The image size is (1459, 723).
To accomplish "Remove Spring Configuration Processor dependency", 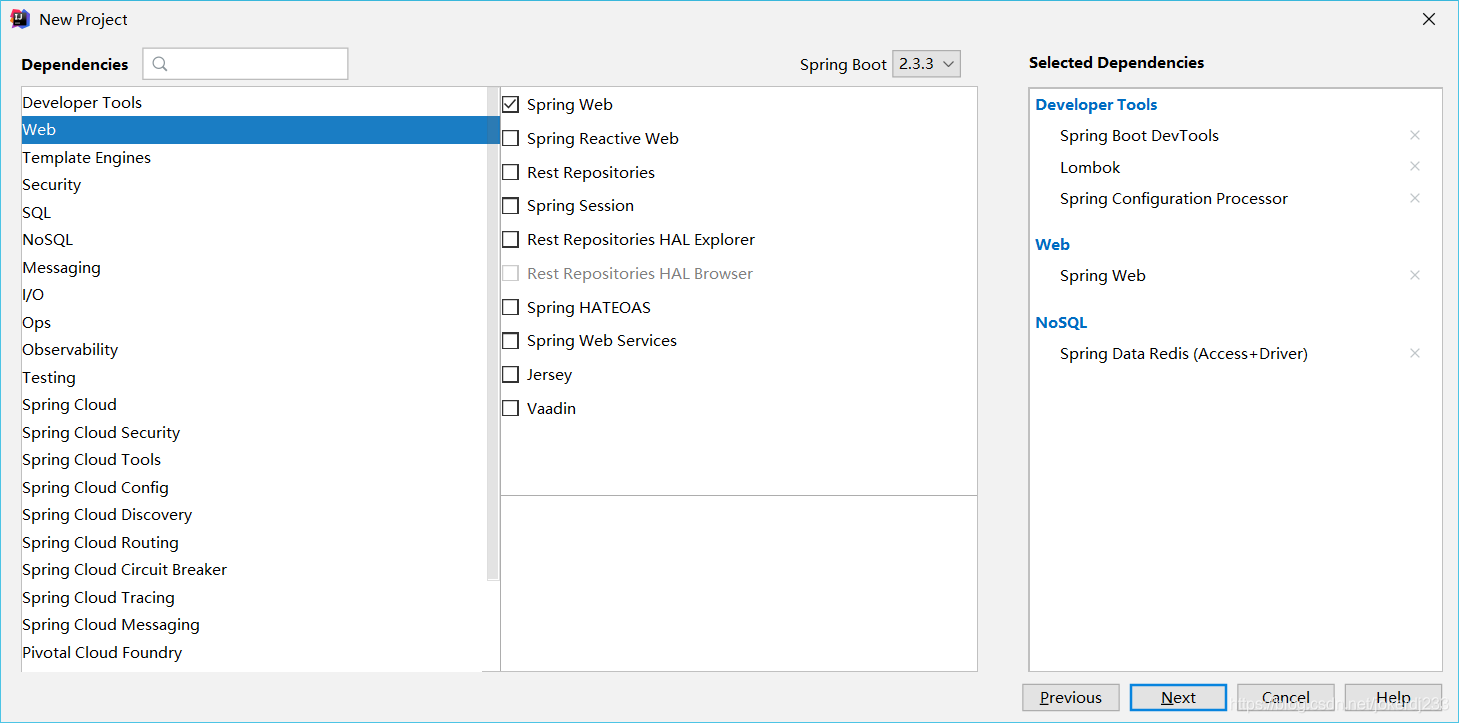I will click(1414, 198).
